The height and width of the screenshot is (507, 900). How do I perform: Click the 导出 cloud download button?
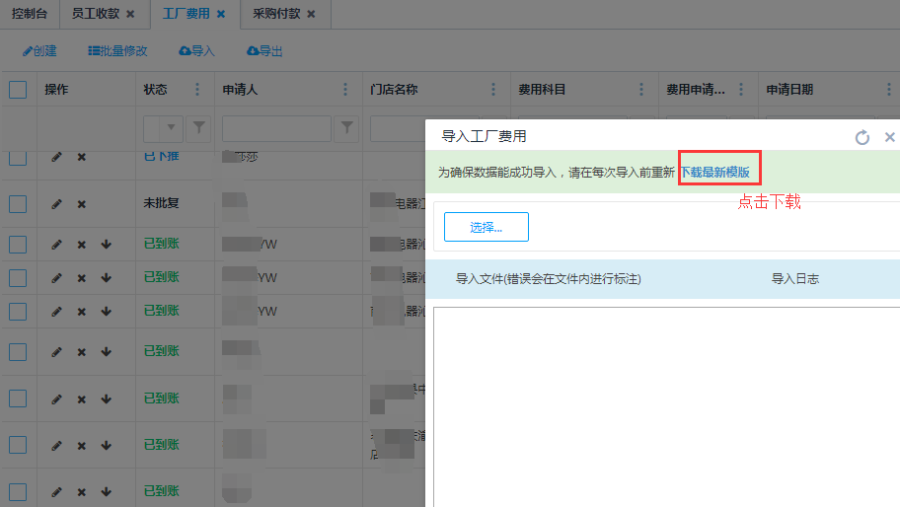(264, 51)
